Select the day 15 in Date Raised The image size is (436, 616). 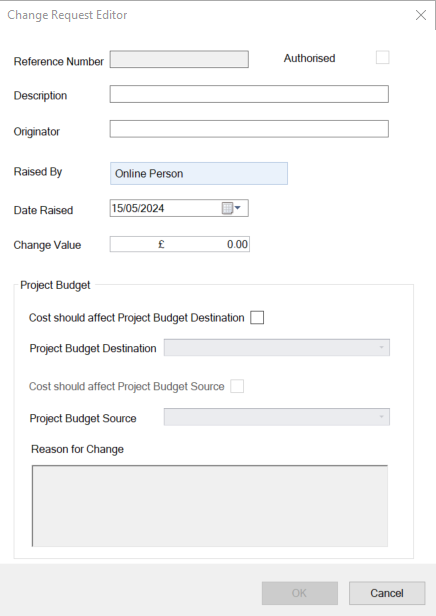click(116, 208)
